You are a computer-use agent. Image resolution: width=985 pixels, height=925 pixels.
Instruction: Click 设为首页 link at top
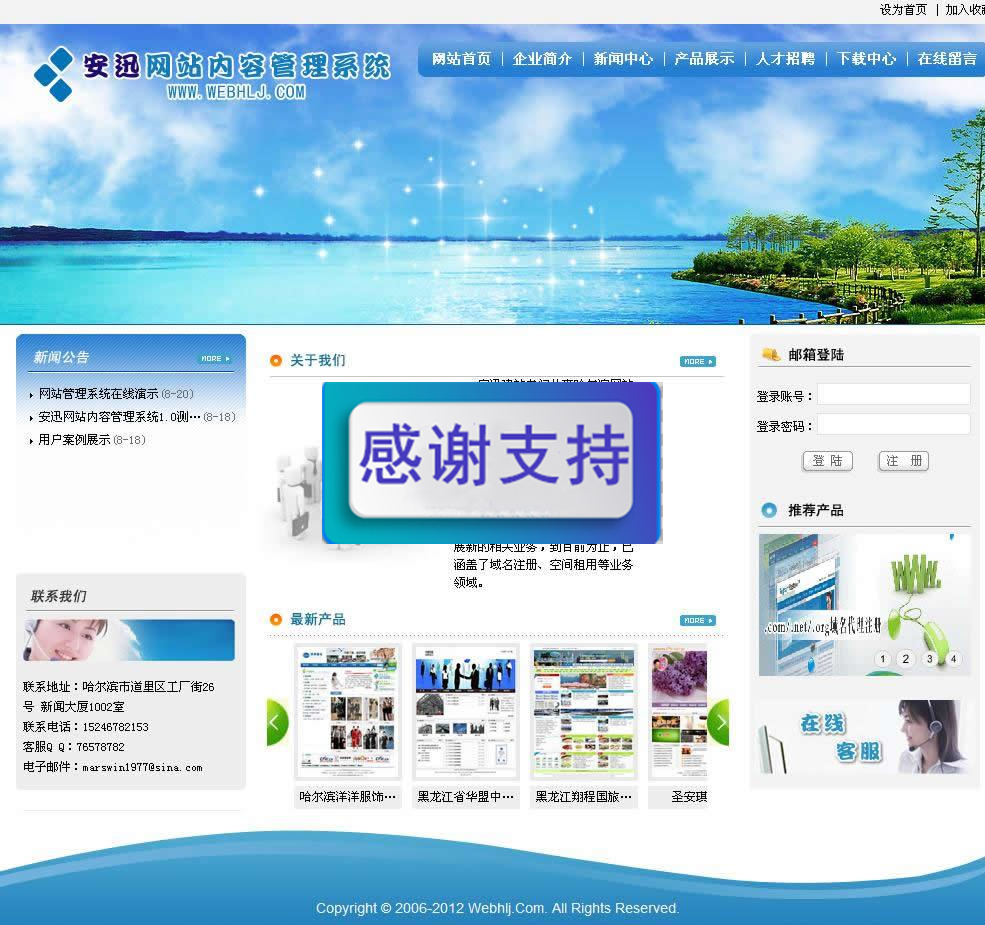[x=903, y=9]
